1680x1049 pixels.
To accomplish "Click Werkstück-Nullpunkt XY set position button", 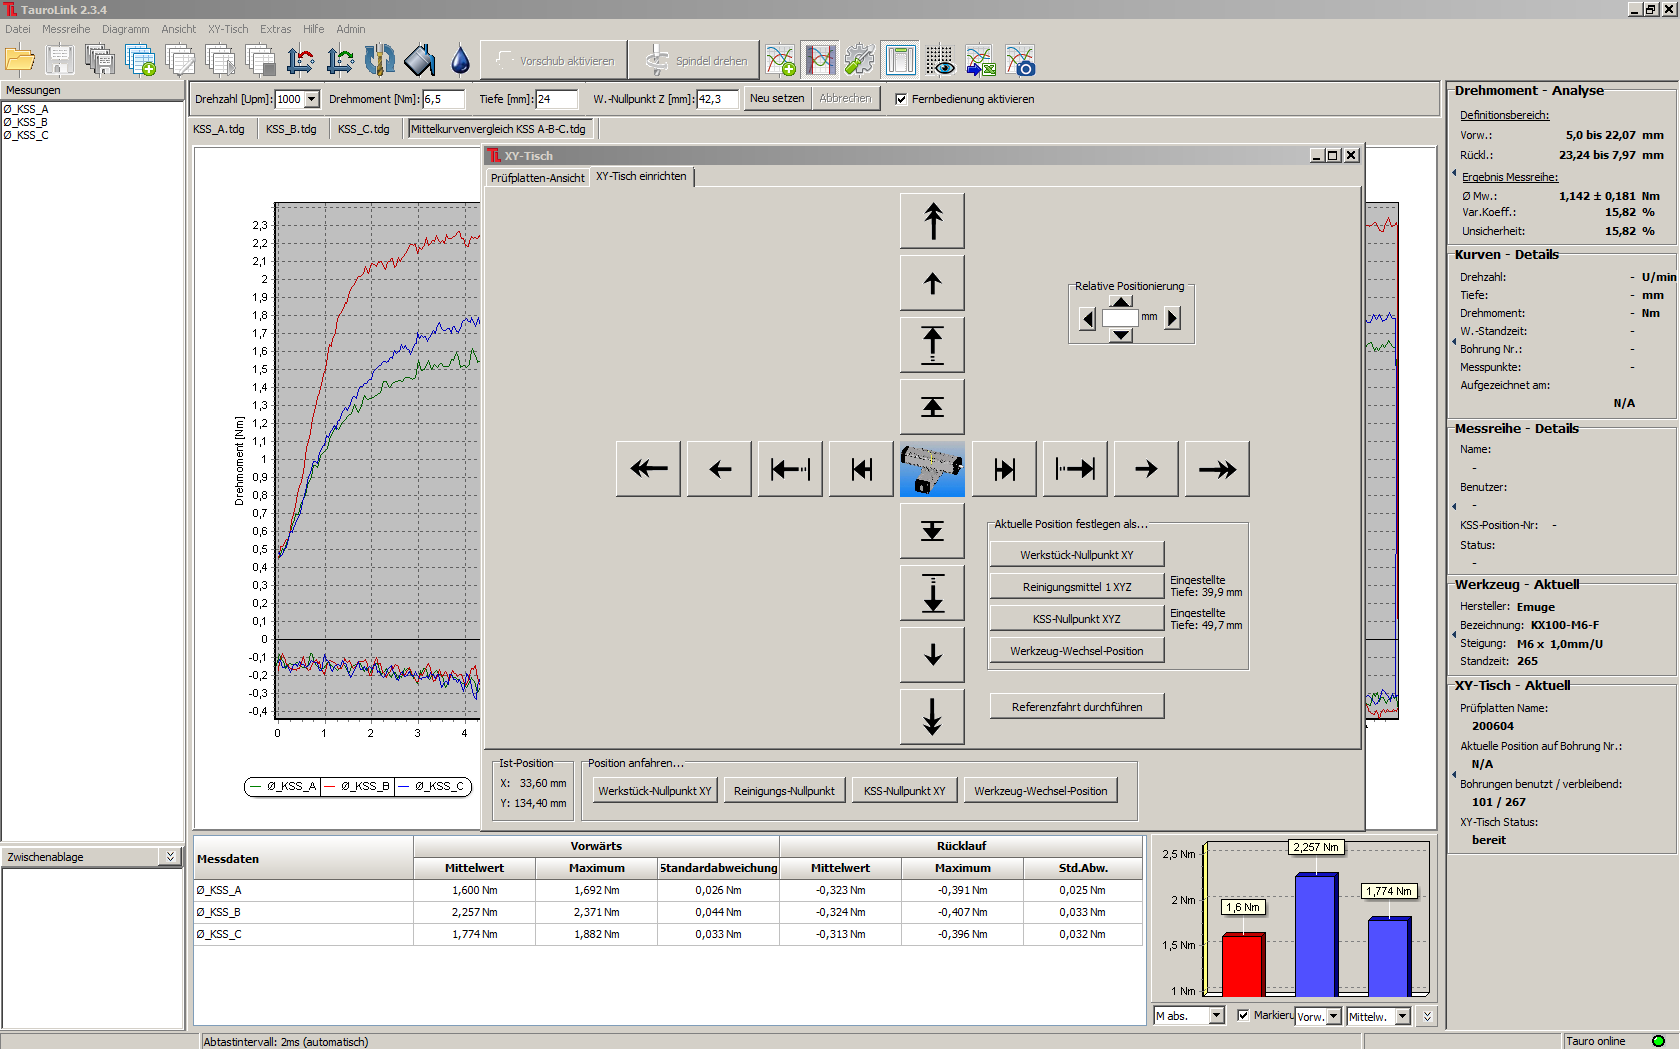I will 1077,555.
